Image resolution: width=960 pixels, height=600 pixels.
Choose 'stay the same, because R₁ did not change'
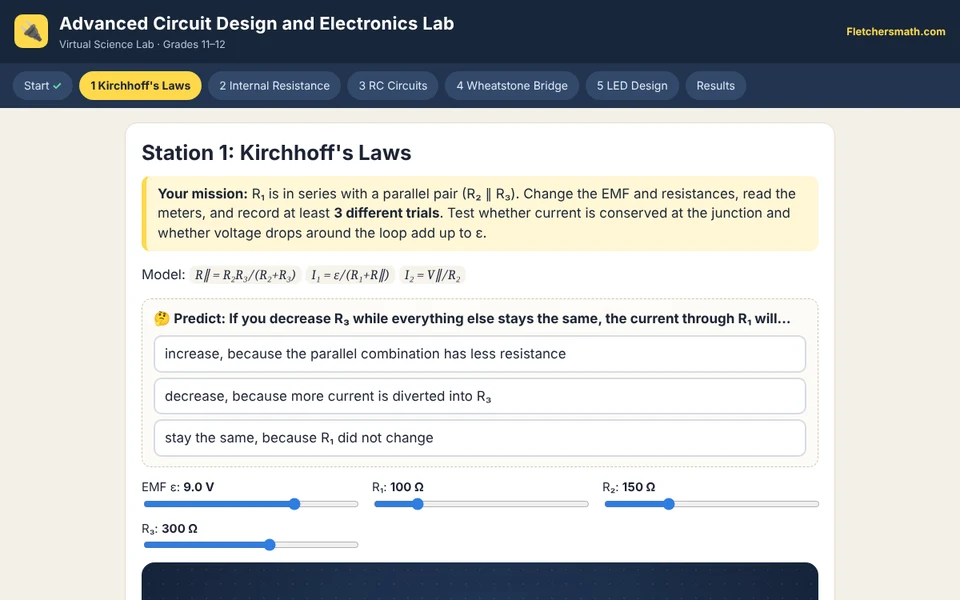coord(479,438)
